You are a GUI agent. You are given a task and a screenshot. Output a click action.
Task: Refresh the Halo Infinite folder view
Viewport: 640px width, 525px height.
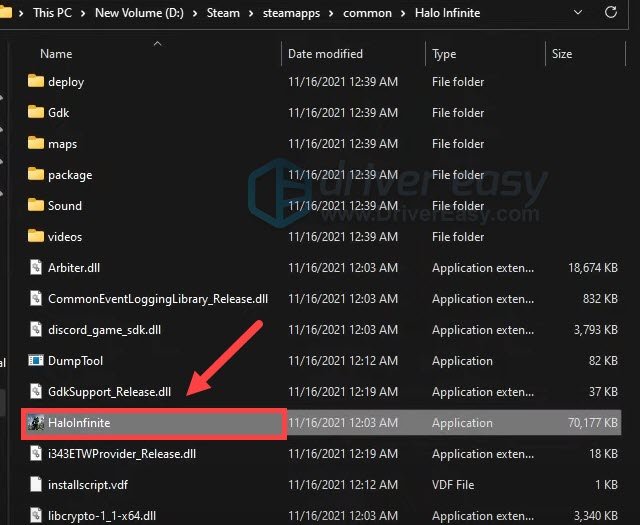611,12
